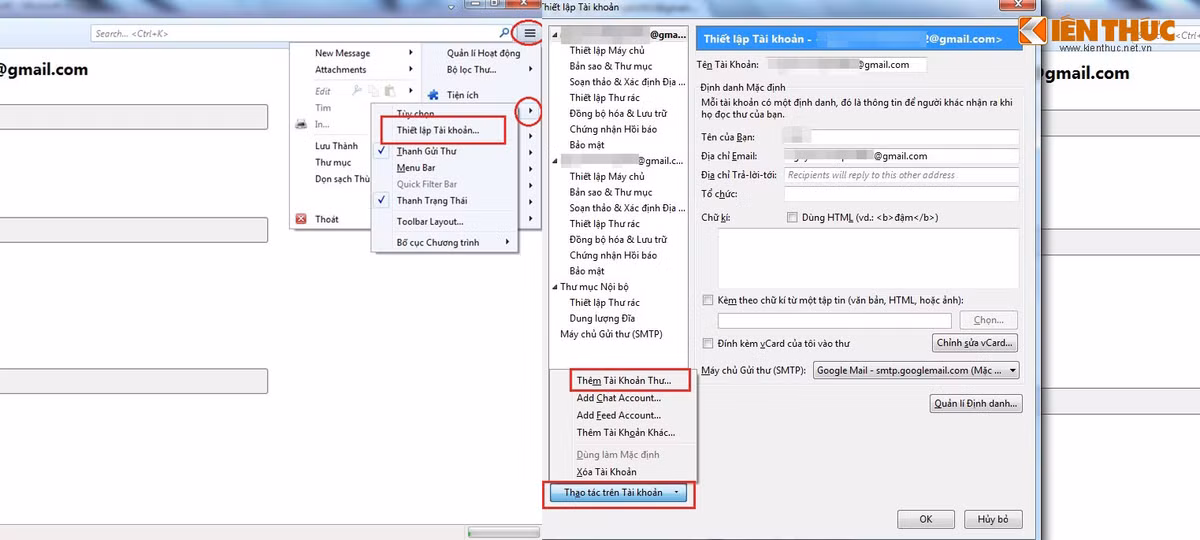
Task: Click the Tổ chức input field
Action: (901, 194)
